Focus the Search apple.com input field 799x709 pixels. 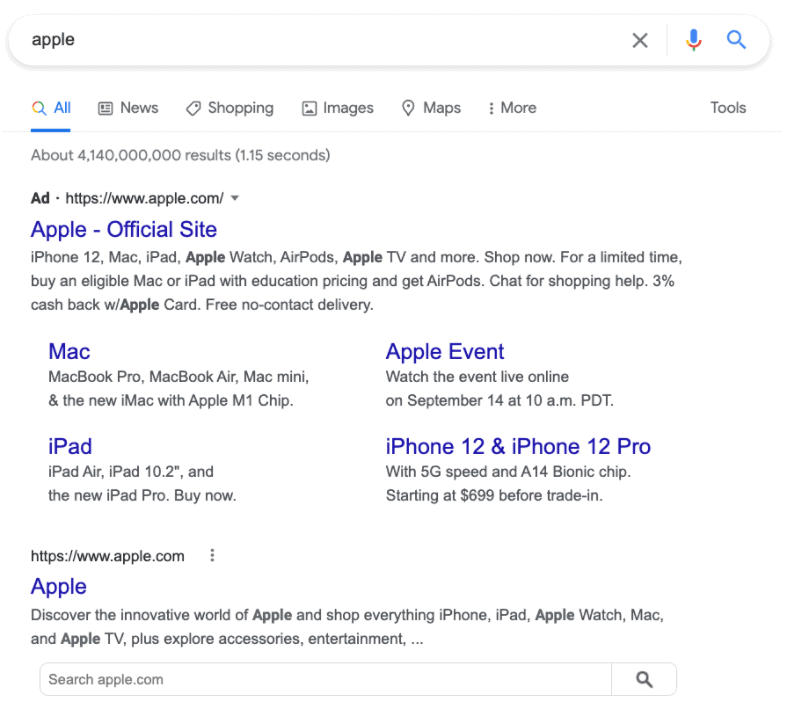(x=326, y=679)
